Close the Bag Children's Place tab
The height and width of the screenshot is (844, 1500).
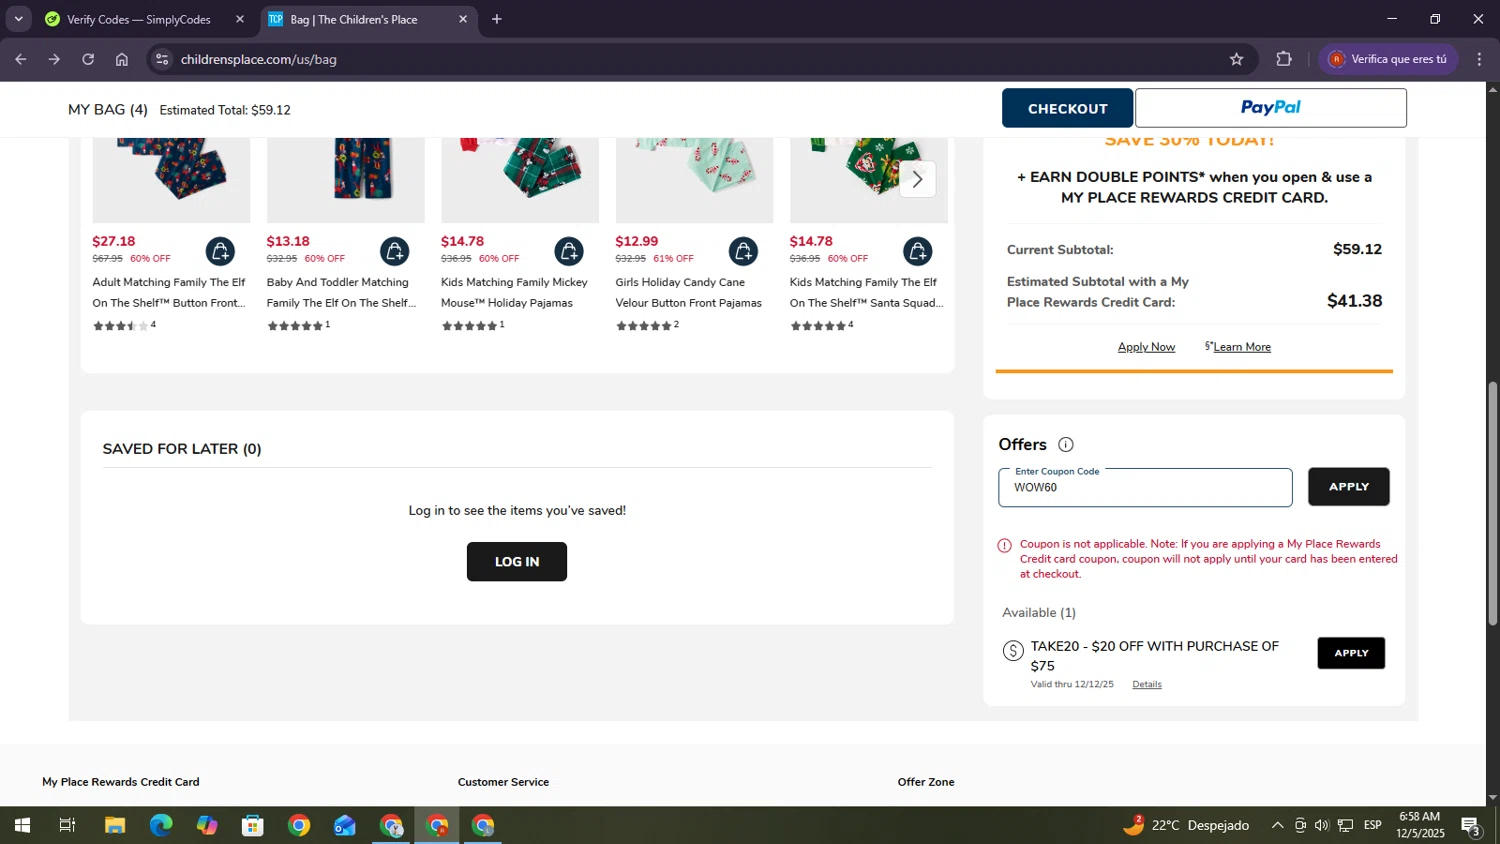(463, 19)
